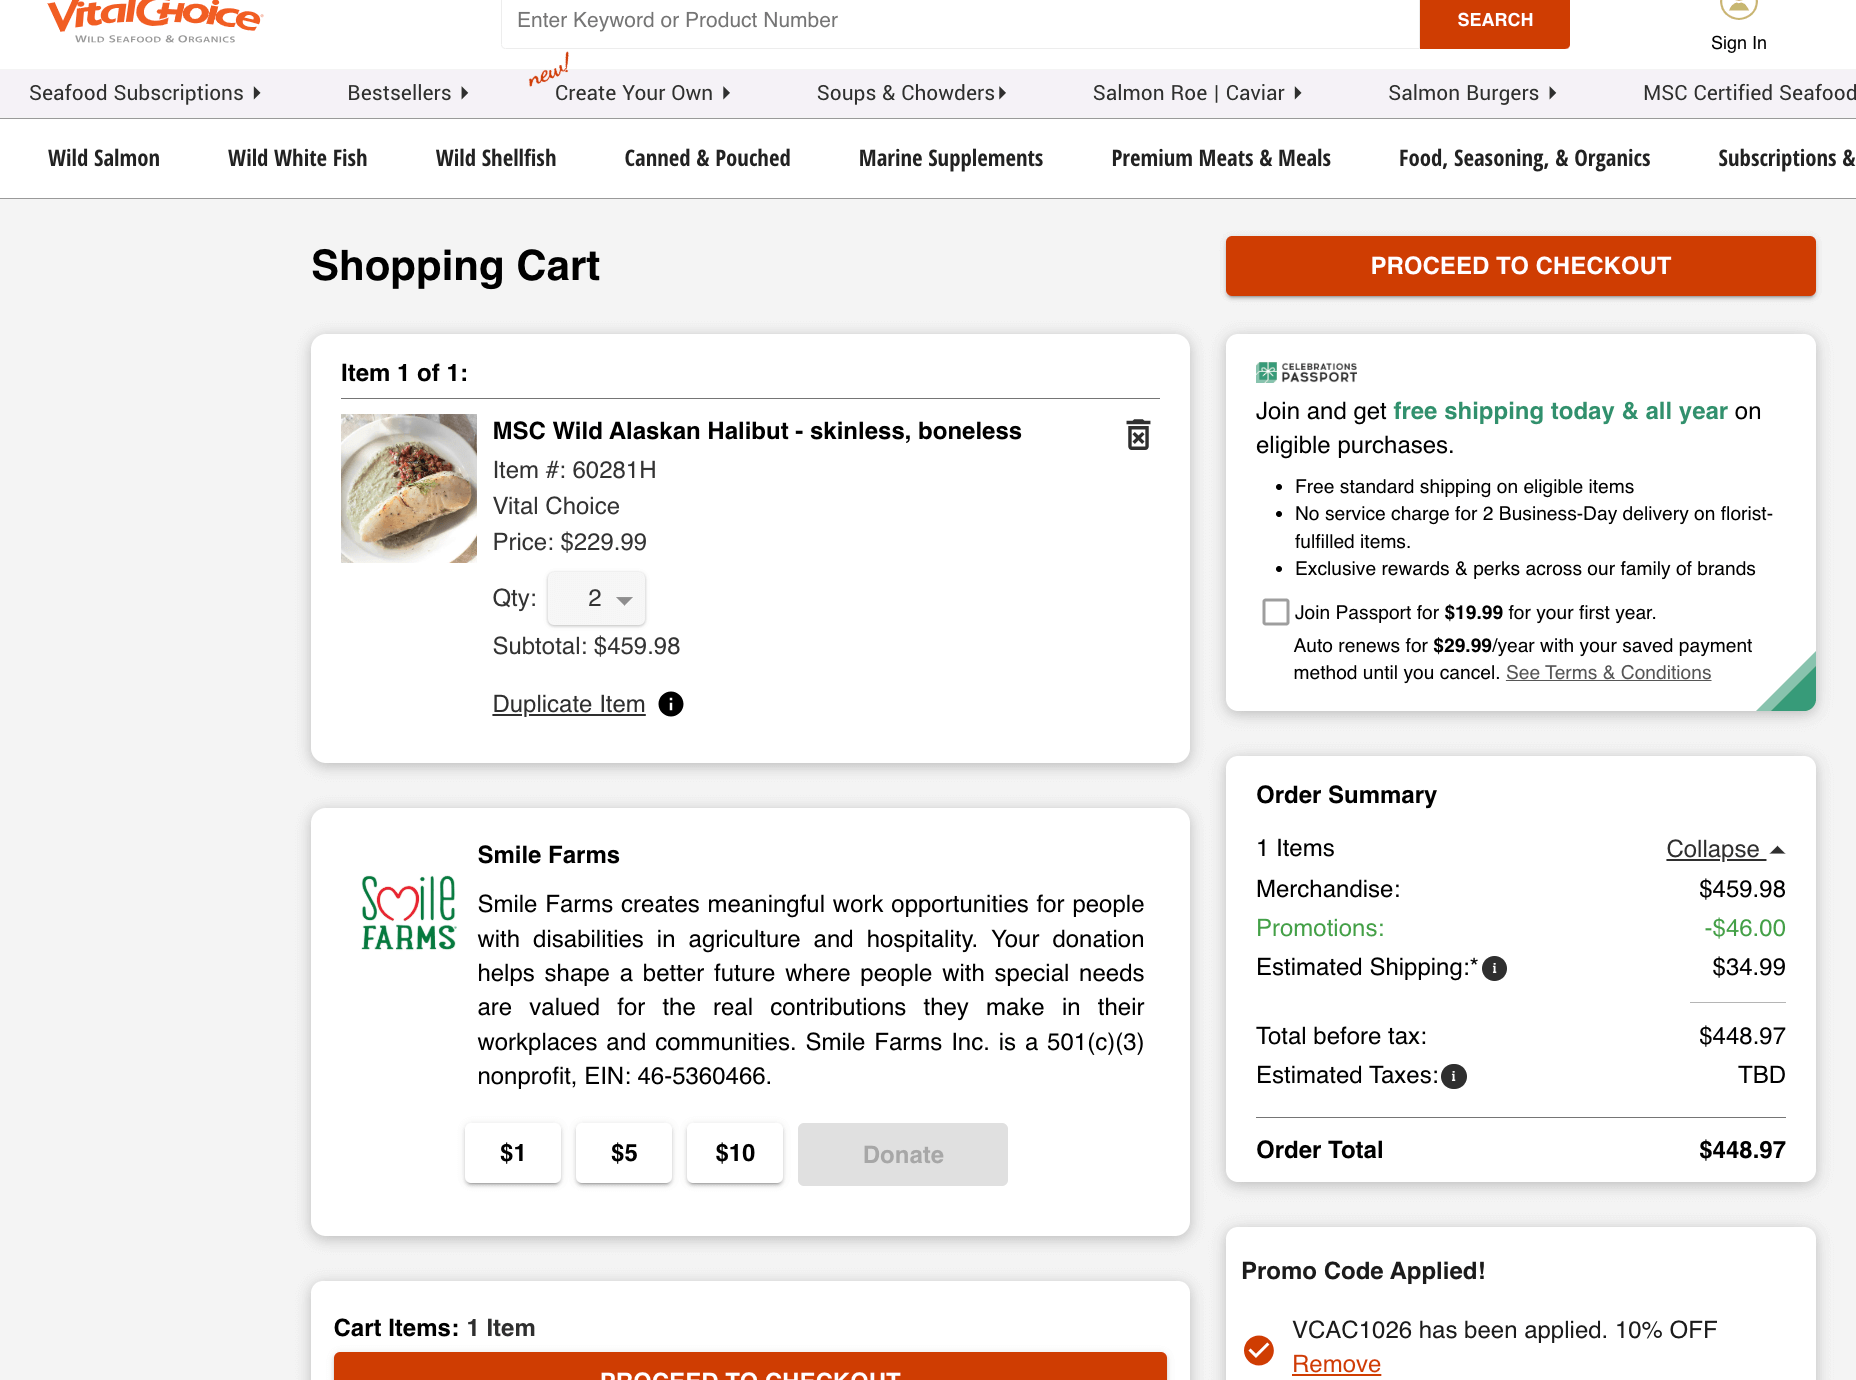This screenshot has width=1856, height=1380.
Task: Remove the applied VCAC1026 promo code
Action: click(1336, 1364)
